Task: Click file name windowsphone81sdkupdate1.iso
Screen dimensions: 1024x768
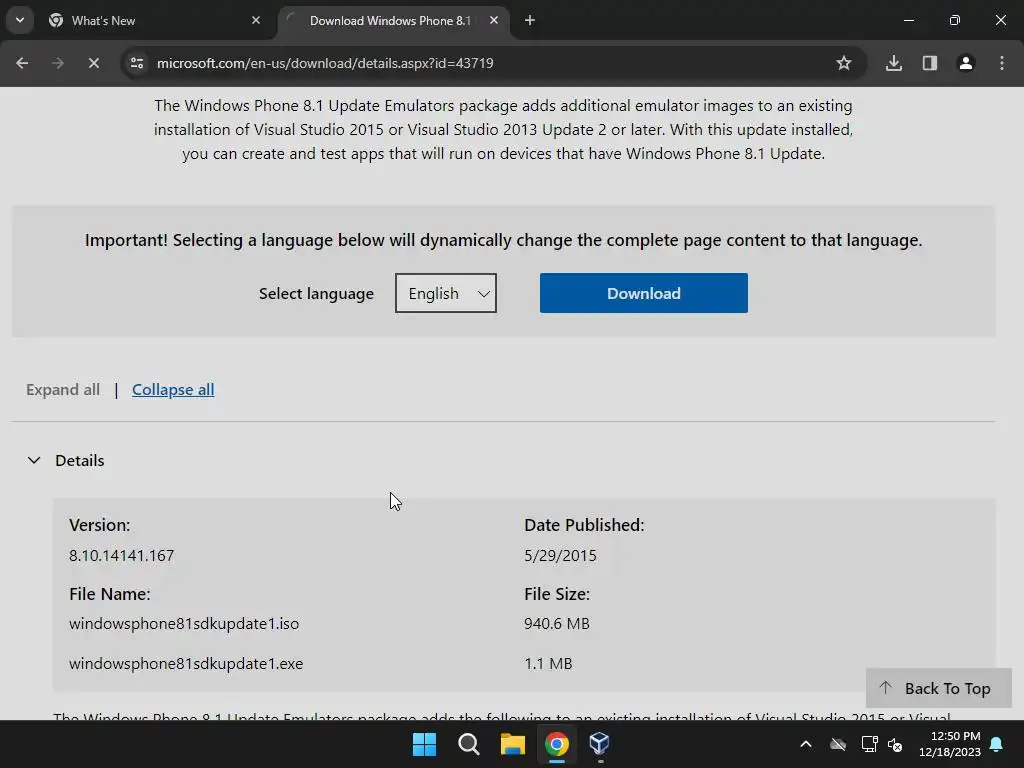Action: click(184, 624)
